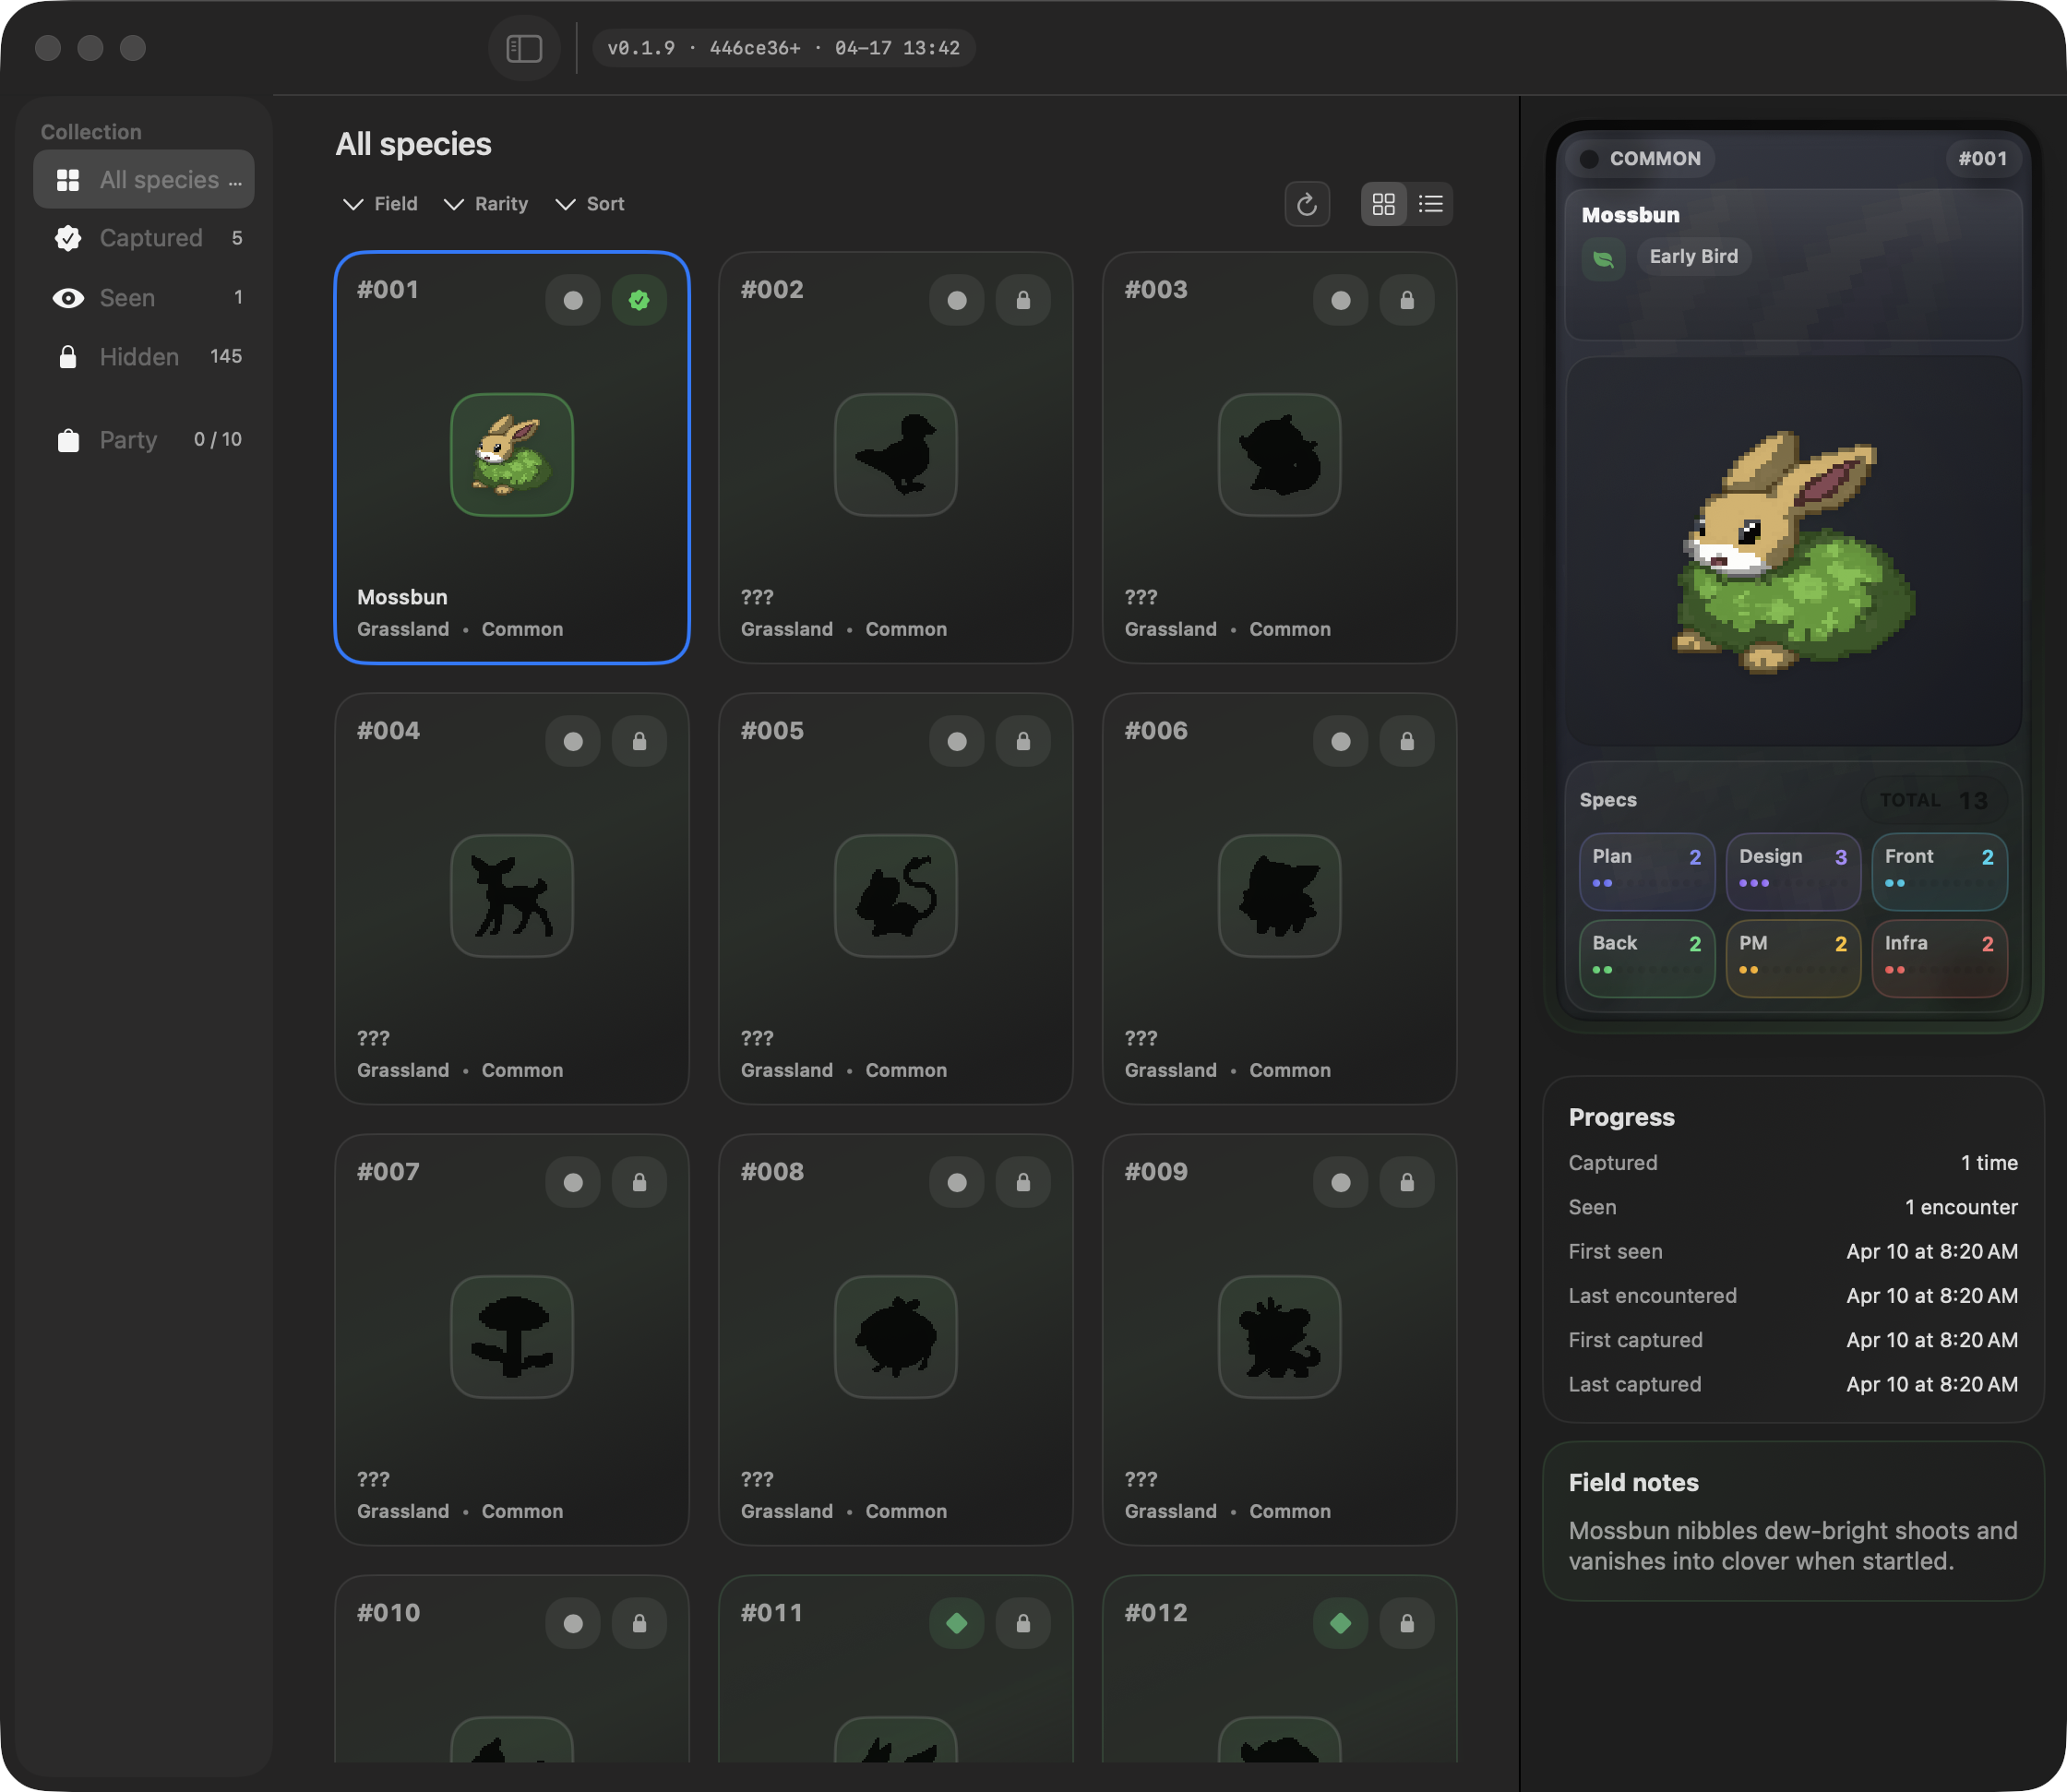
Task: Open the Party section
Action: coord(128,440)
